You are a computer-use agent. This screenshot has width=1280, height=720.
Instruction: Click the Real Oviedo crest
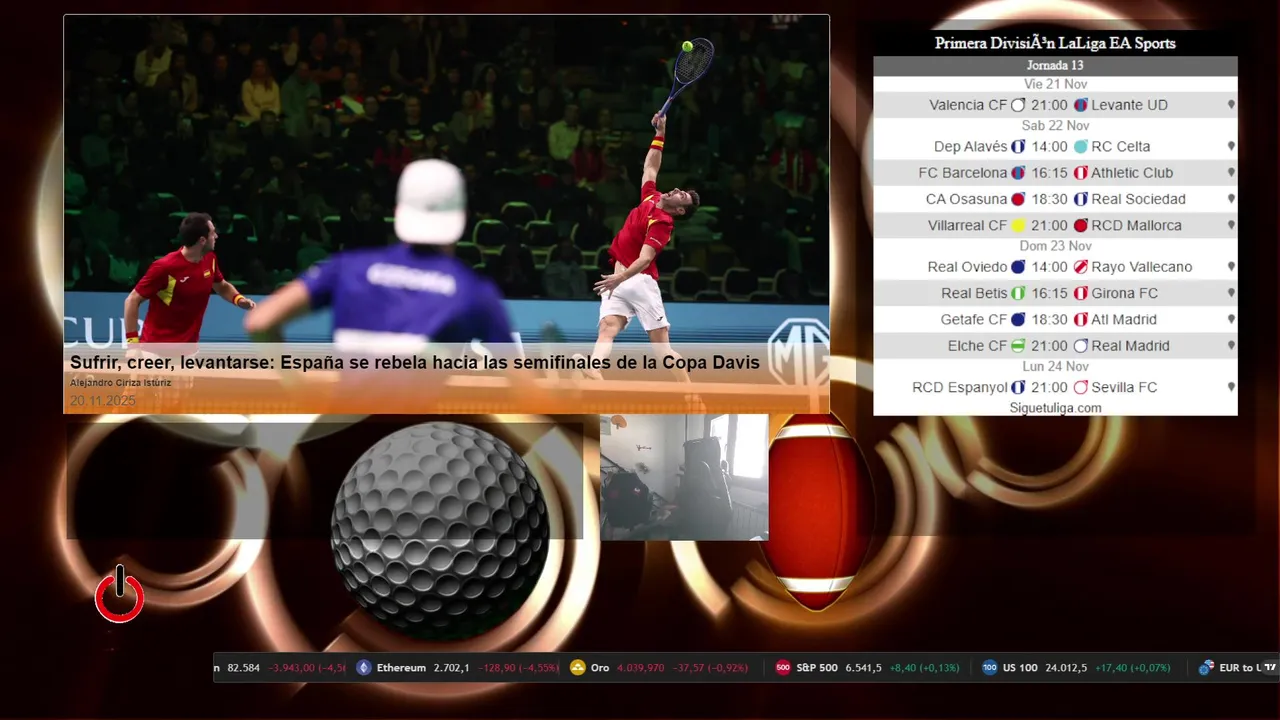[x=1018, y=267]
